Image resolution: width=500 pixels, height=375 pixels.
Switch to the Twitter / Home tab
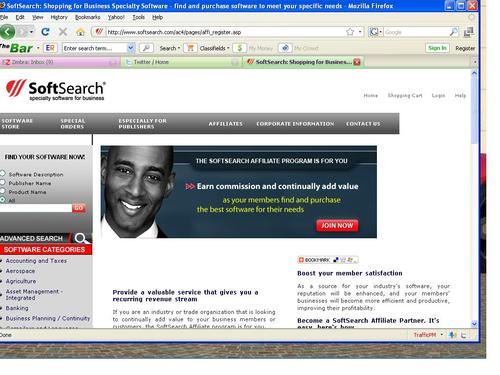[182, 62]
